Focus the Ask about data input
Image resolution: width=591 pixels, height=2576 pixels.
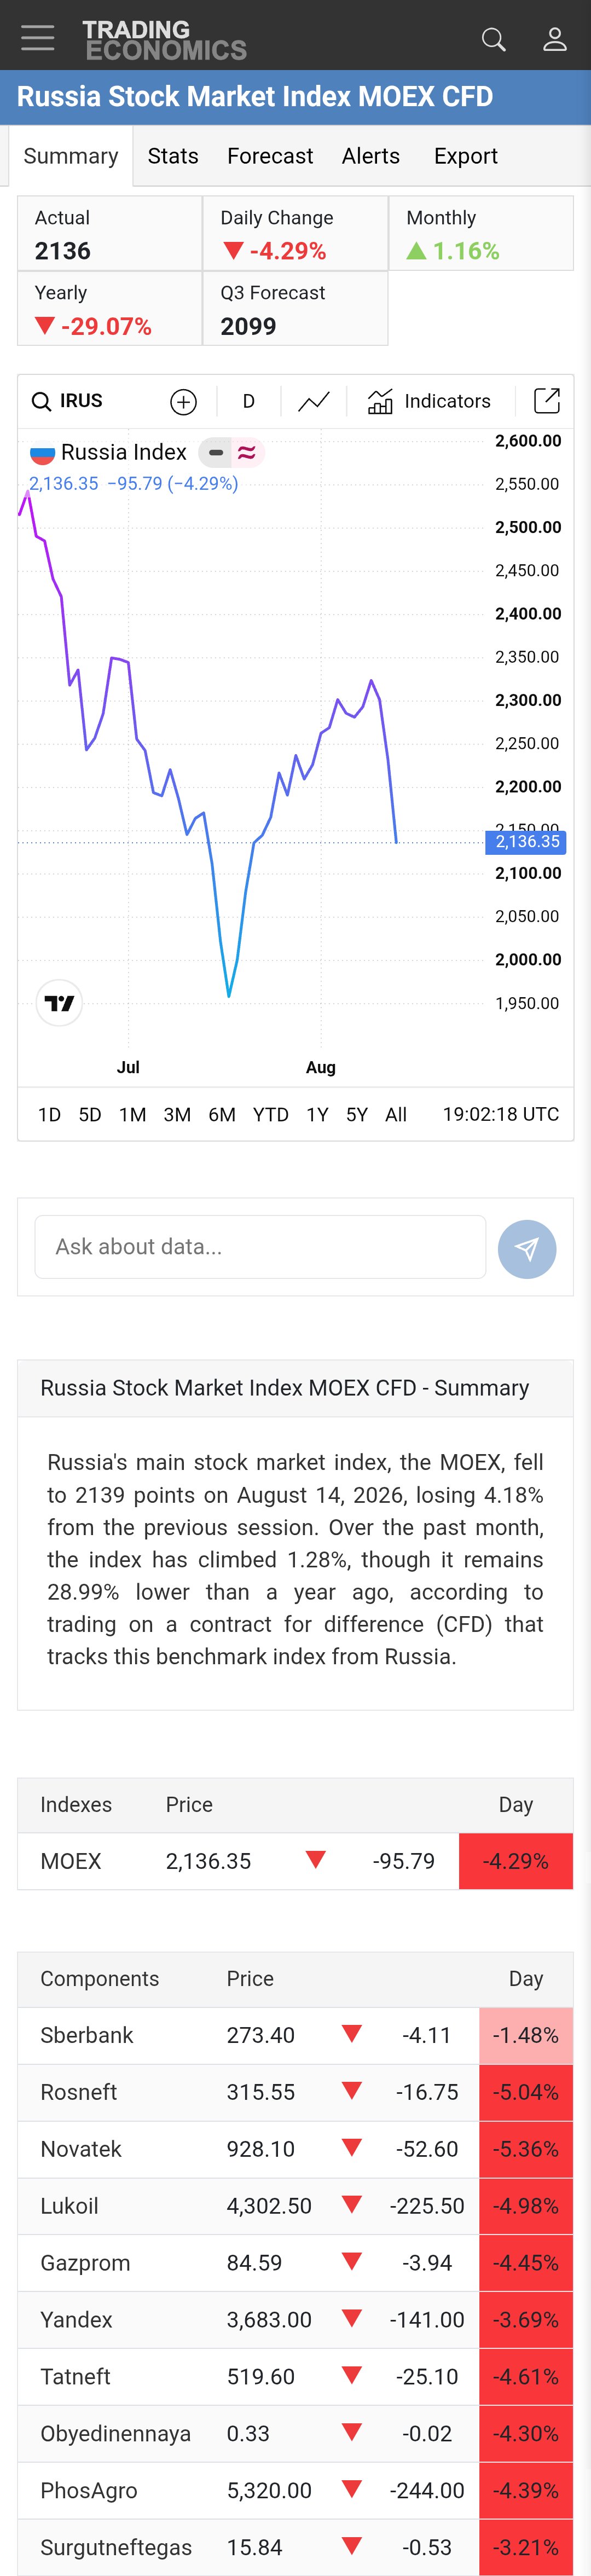[260, 1247]
